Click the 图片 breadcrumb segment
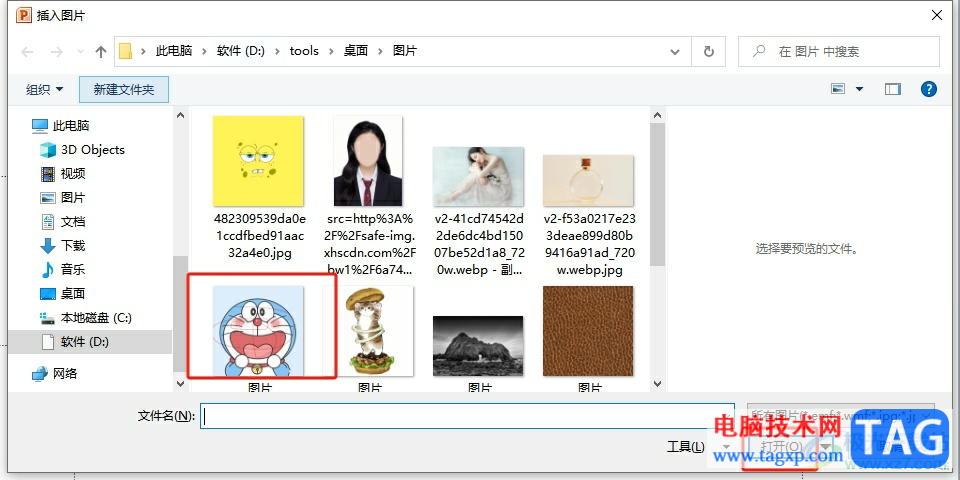Screen dimensions: 960x480 (405, 51)
